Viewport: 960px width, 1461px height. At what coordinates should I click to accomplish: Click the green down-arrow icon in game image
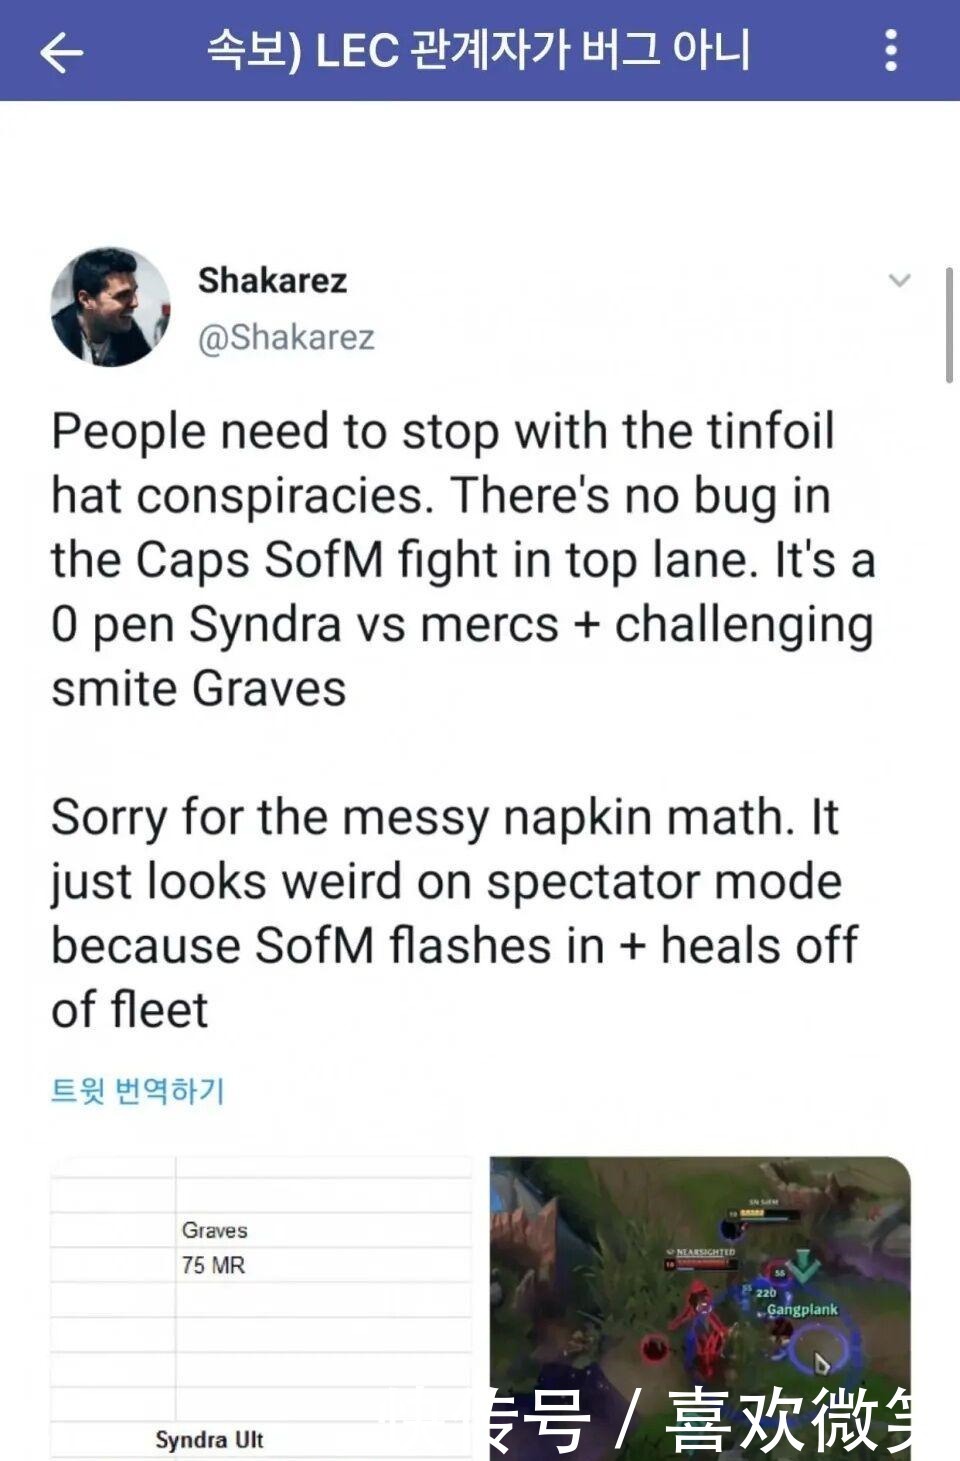click(803, 1265)
